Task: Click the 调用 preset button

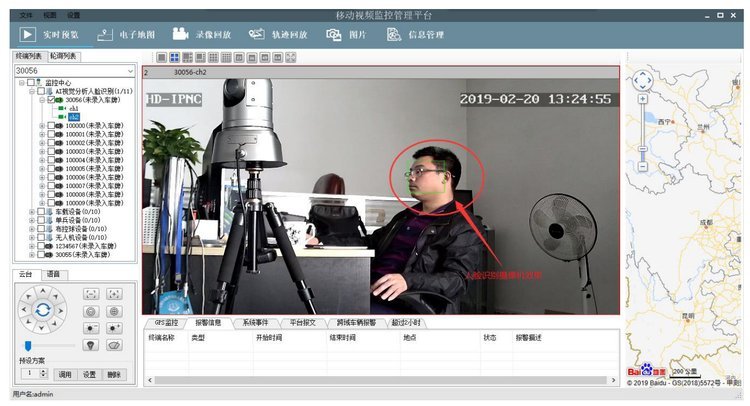Action: click(64, 374)
